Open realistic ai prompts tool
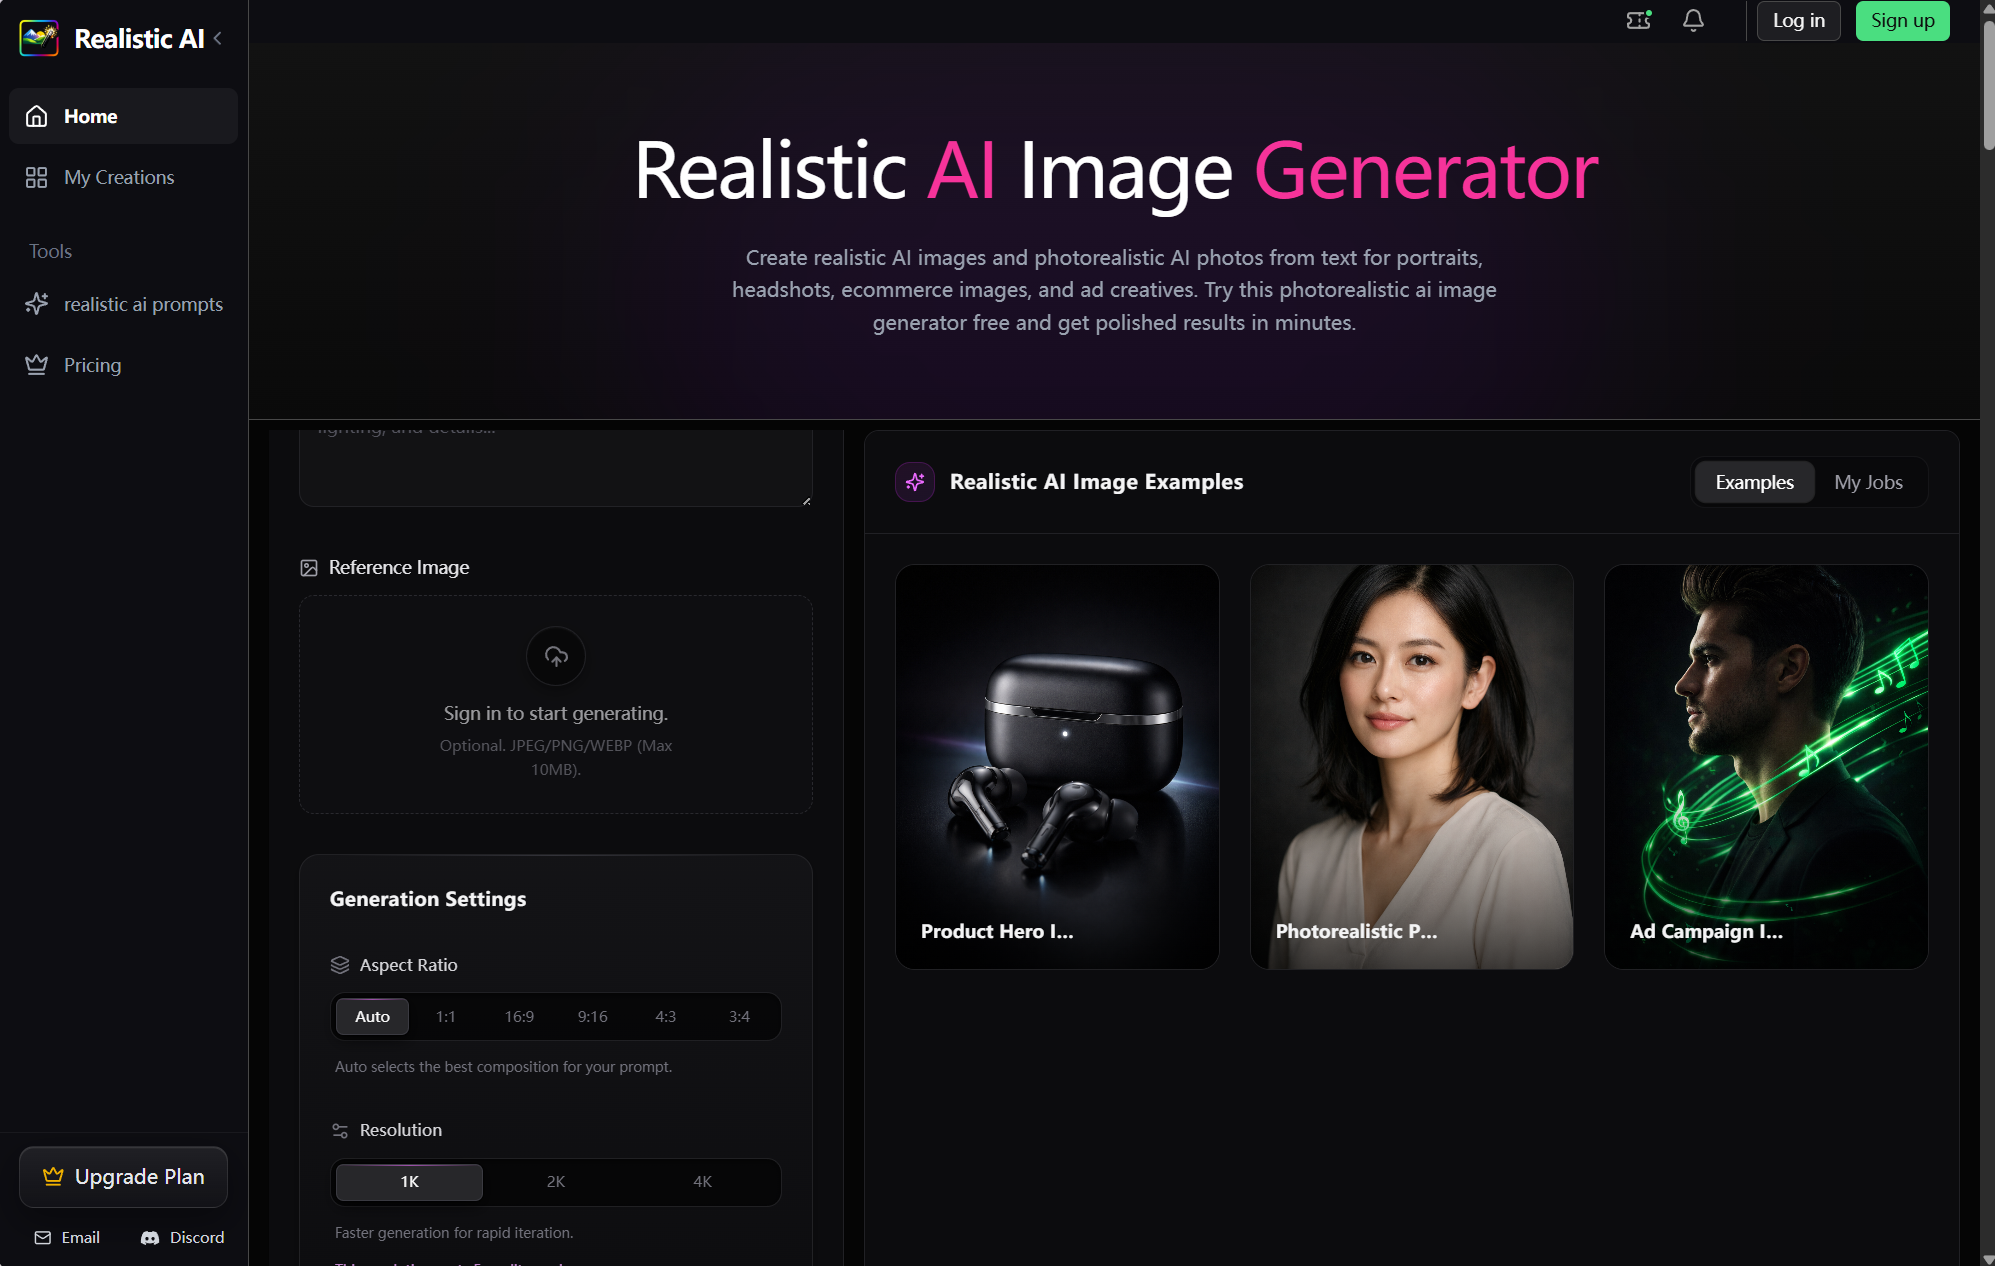The width and height of the screenshot is (1995, 1266). click(x=124, y=304)
